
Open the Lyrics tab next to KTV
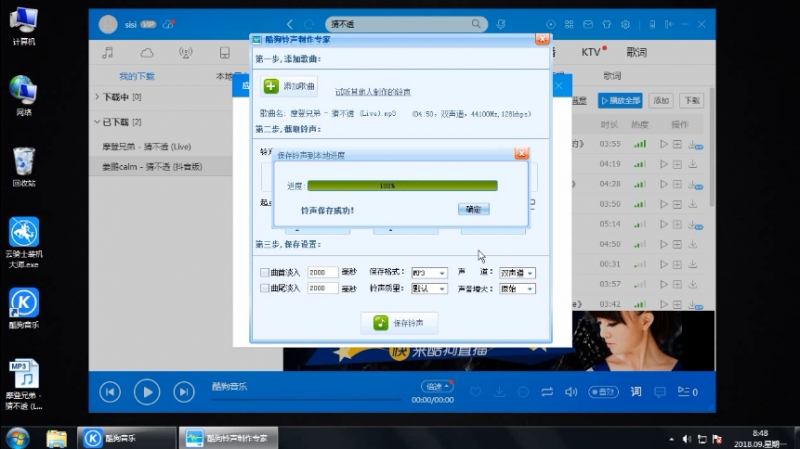(636, 52)
